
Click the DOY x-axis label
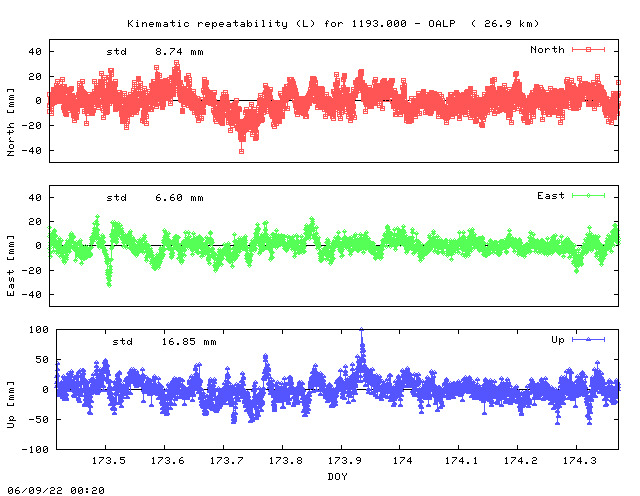[x=338, y=476]
